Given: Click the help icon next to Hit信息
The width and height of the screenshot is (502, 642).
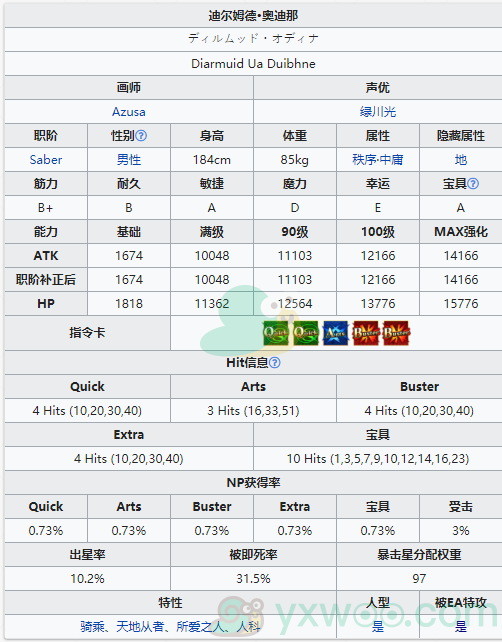Looking at the screenshot, I should click(x=275, y=362).
